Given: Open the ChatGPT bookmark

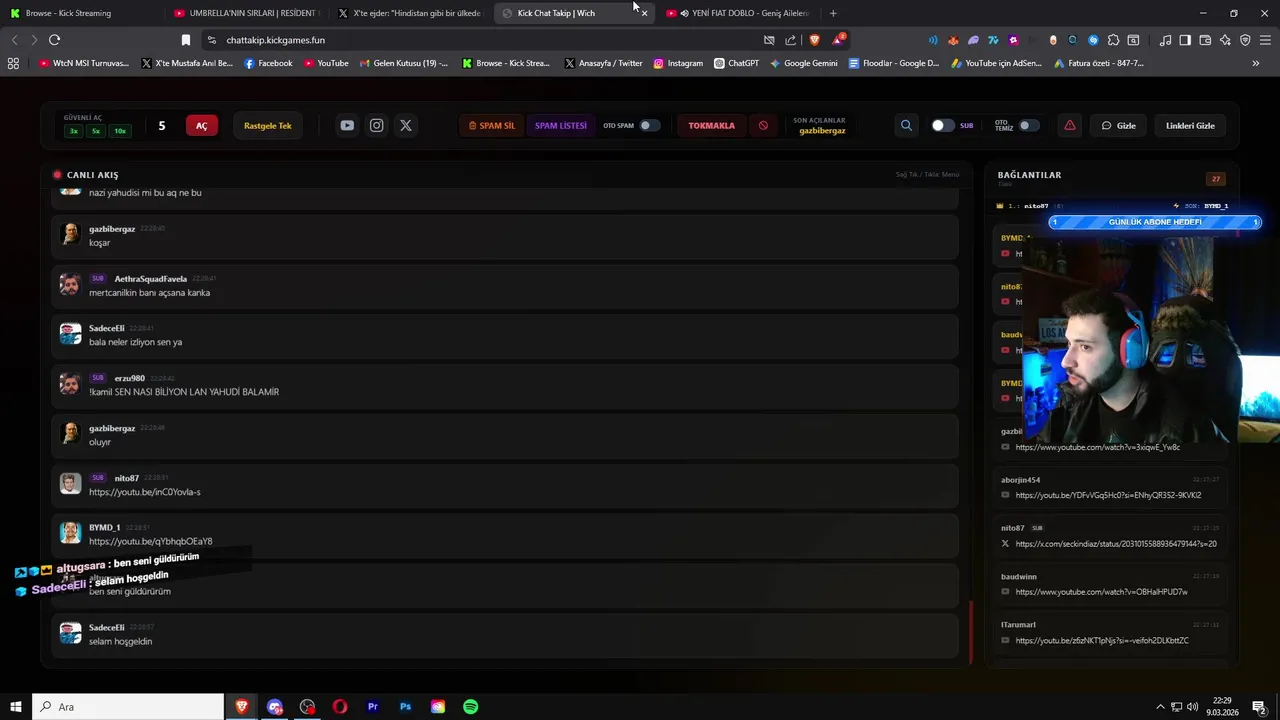Looking at the screenshot, I should click(x=736, y=63).
